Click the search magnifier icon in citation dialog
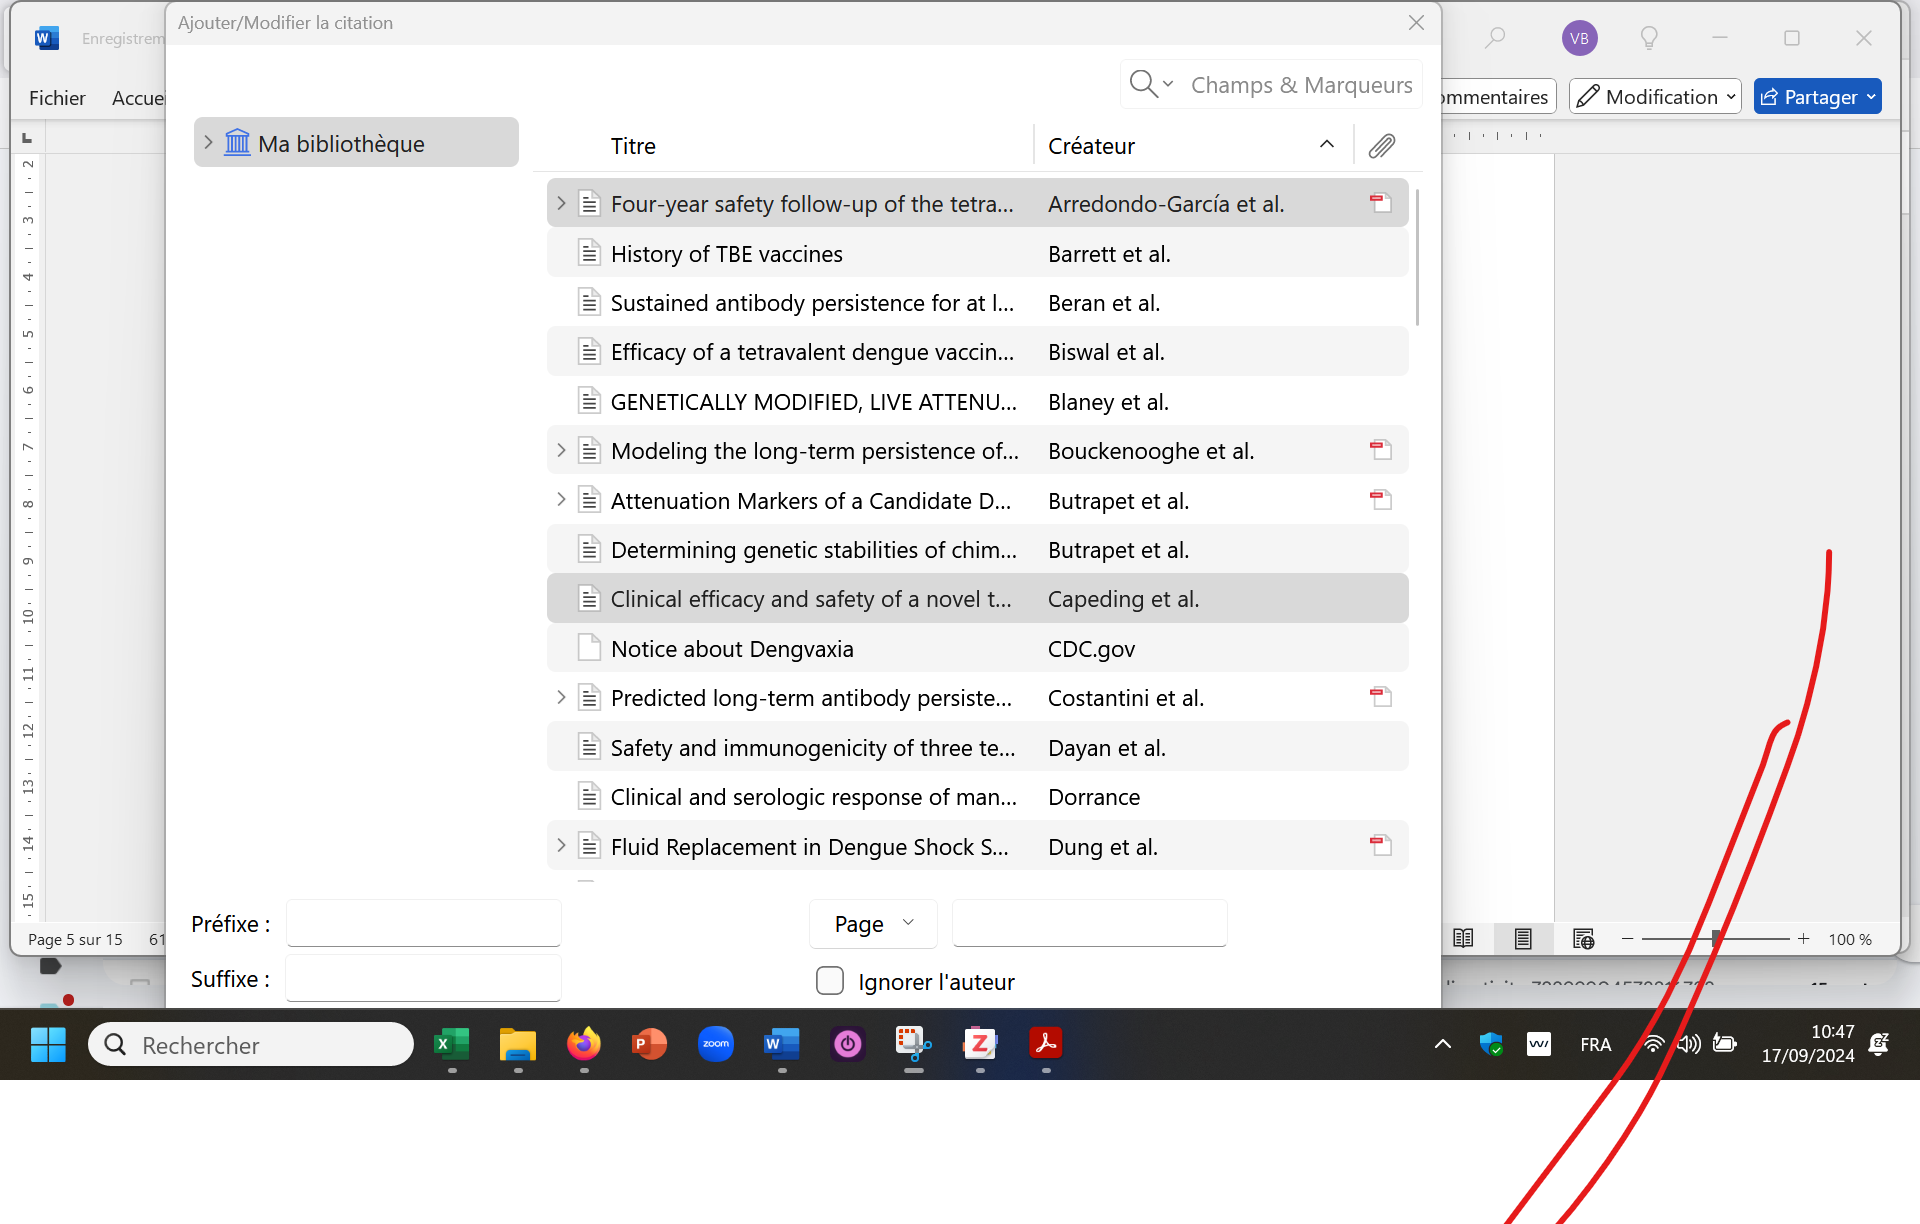Image resolution: width=1920 pixels, height=1224 pixels. click(x=1143, y=84)
